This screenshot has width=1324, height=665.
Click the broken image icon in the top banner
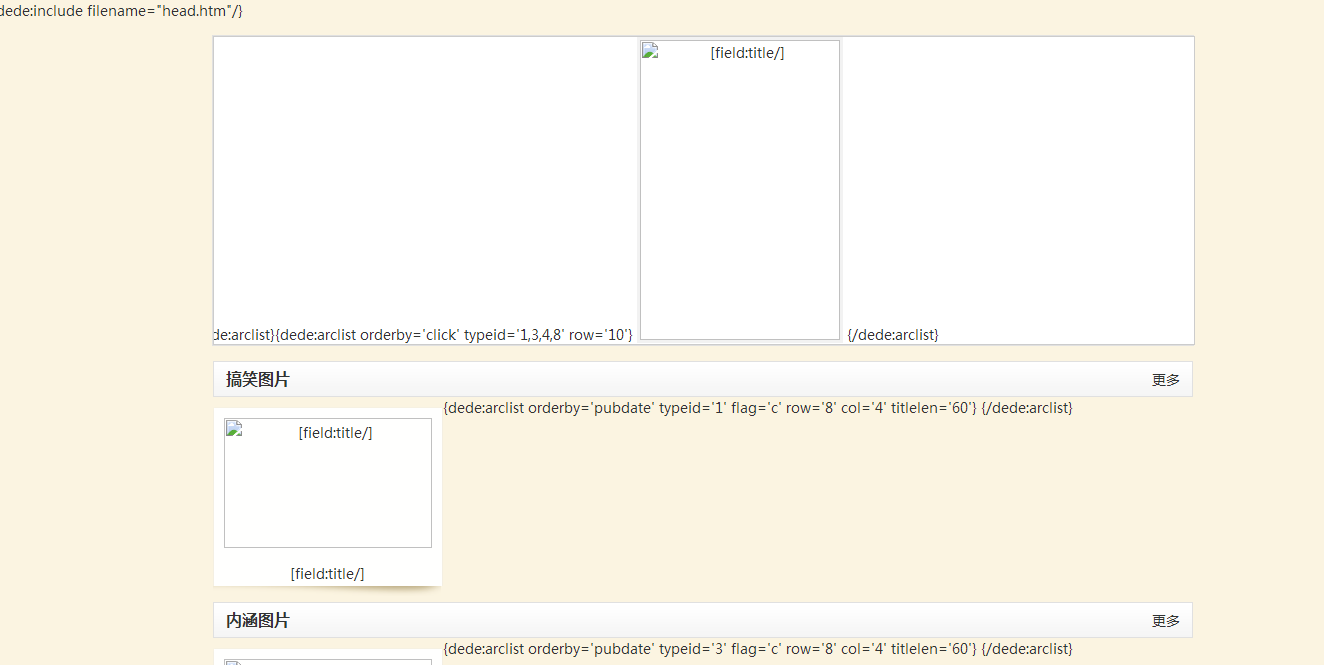[651, 51]
